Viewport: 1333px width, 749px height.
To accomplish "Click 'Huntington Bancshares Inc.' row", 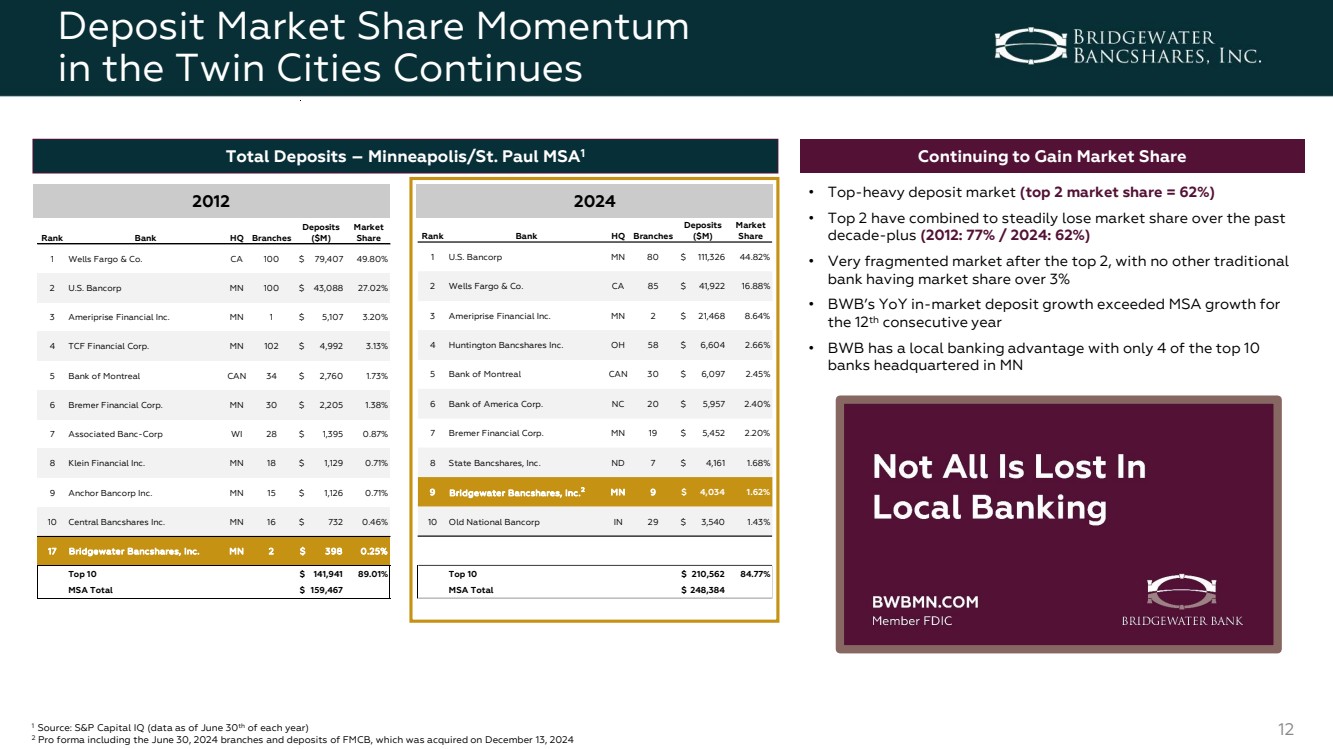I will click(594, 345).
